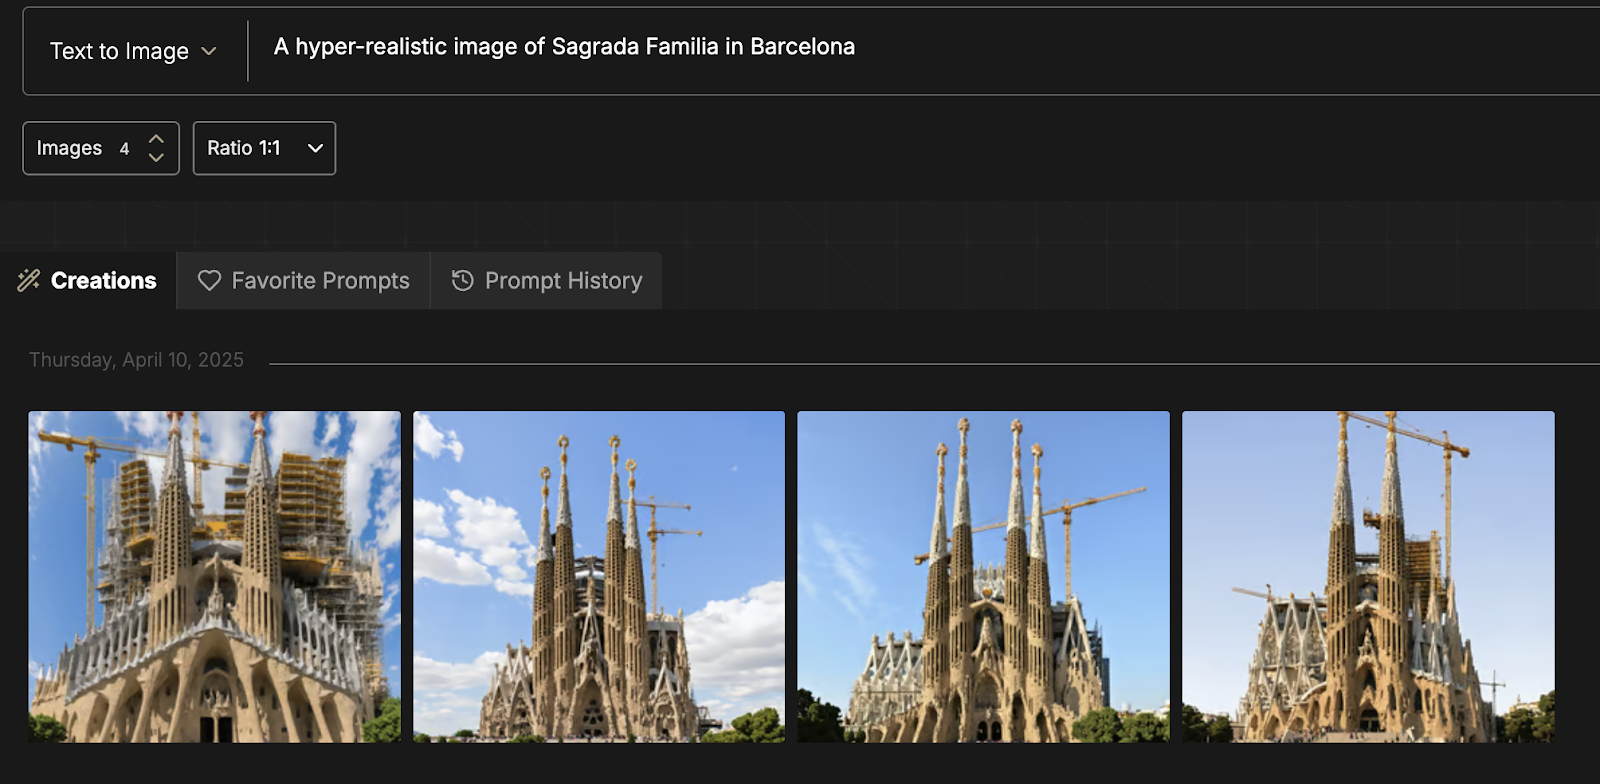Viewport: 1600px width, 784px height.
Task: Click the down arrow to decrease Images count
Action: point(156,157)
